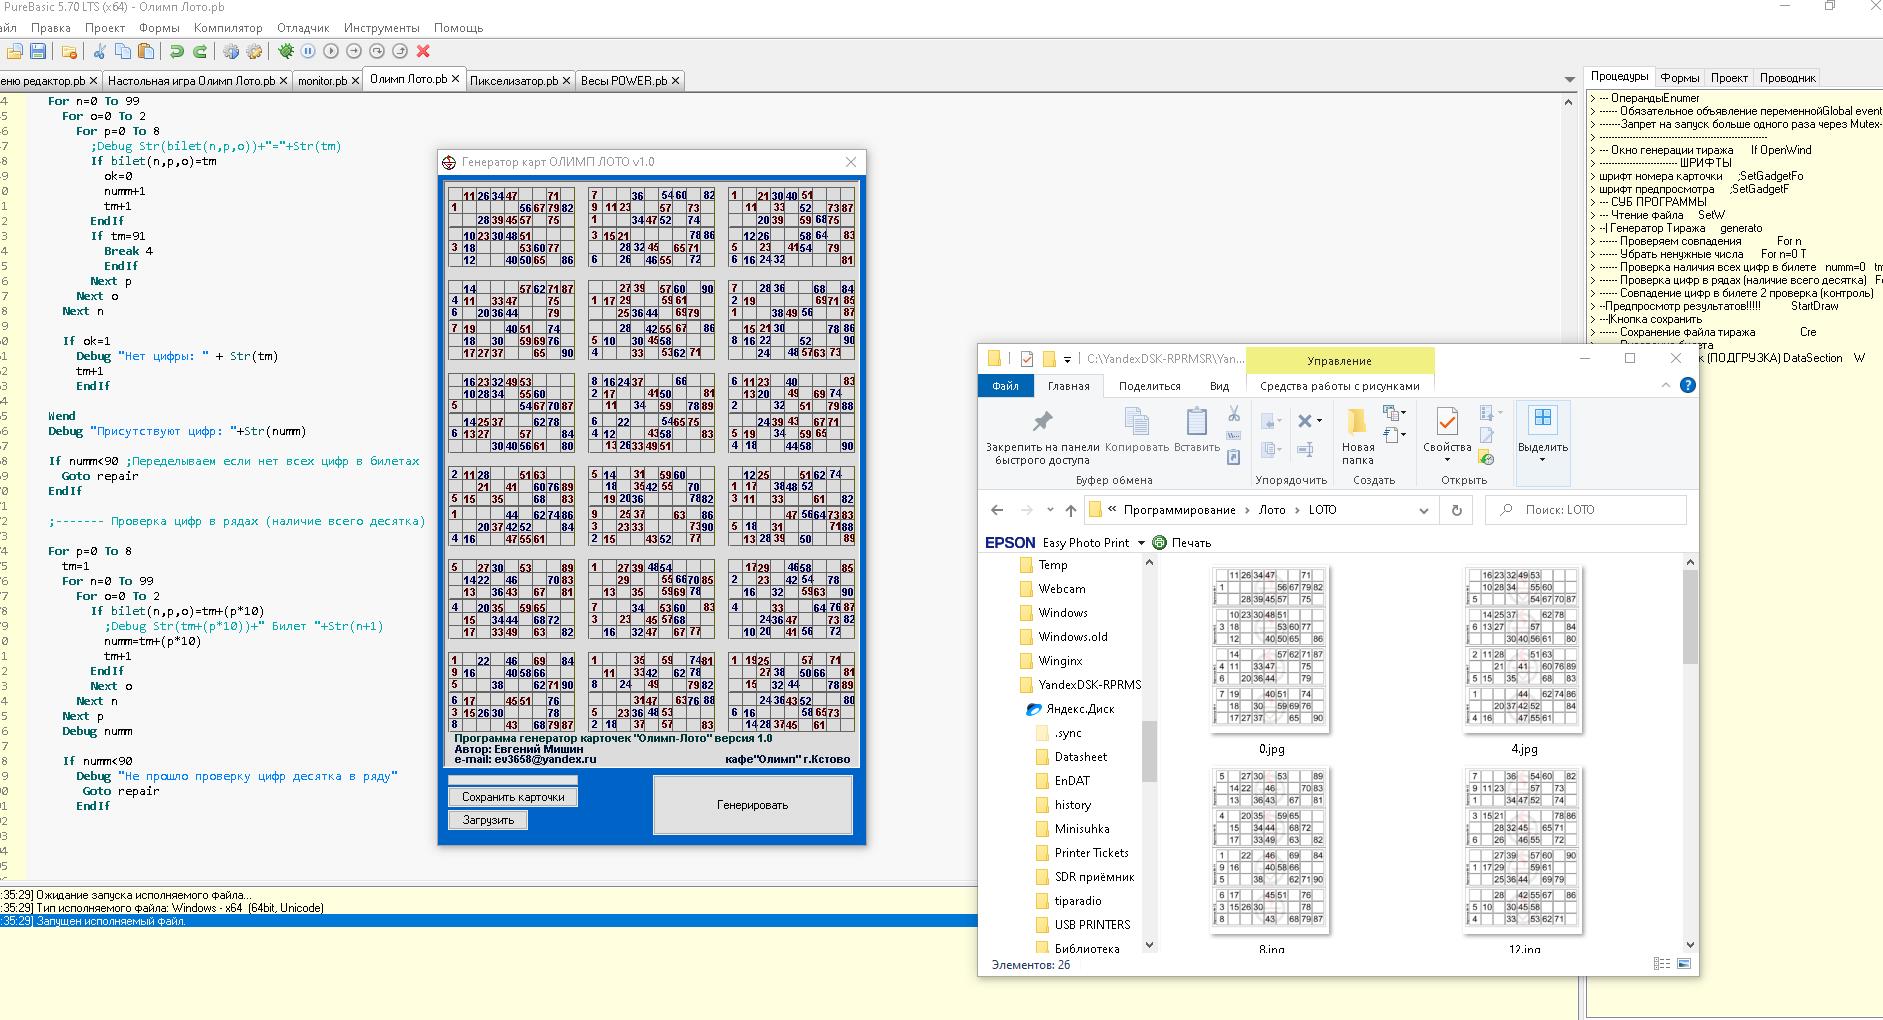This screenshot has width=1883, height=1020.
Task: Click the Save file icon in PureBasic toolbar
Action: tap(38, 51)
